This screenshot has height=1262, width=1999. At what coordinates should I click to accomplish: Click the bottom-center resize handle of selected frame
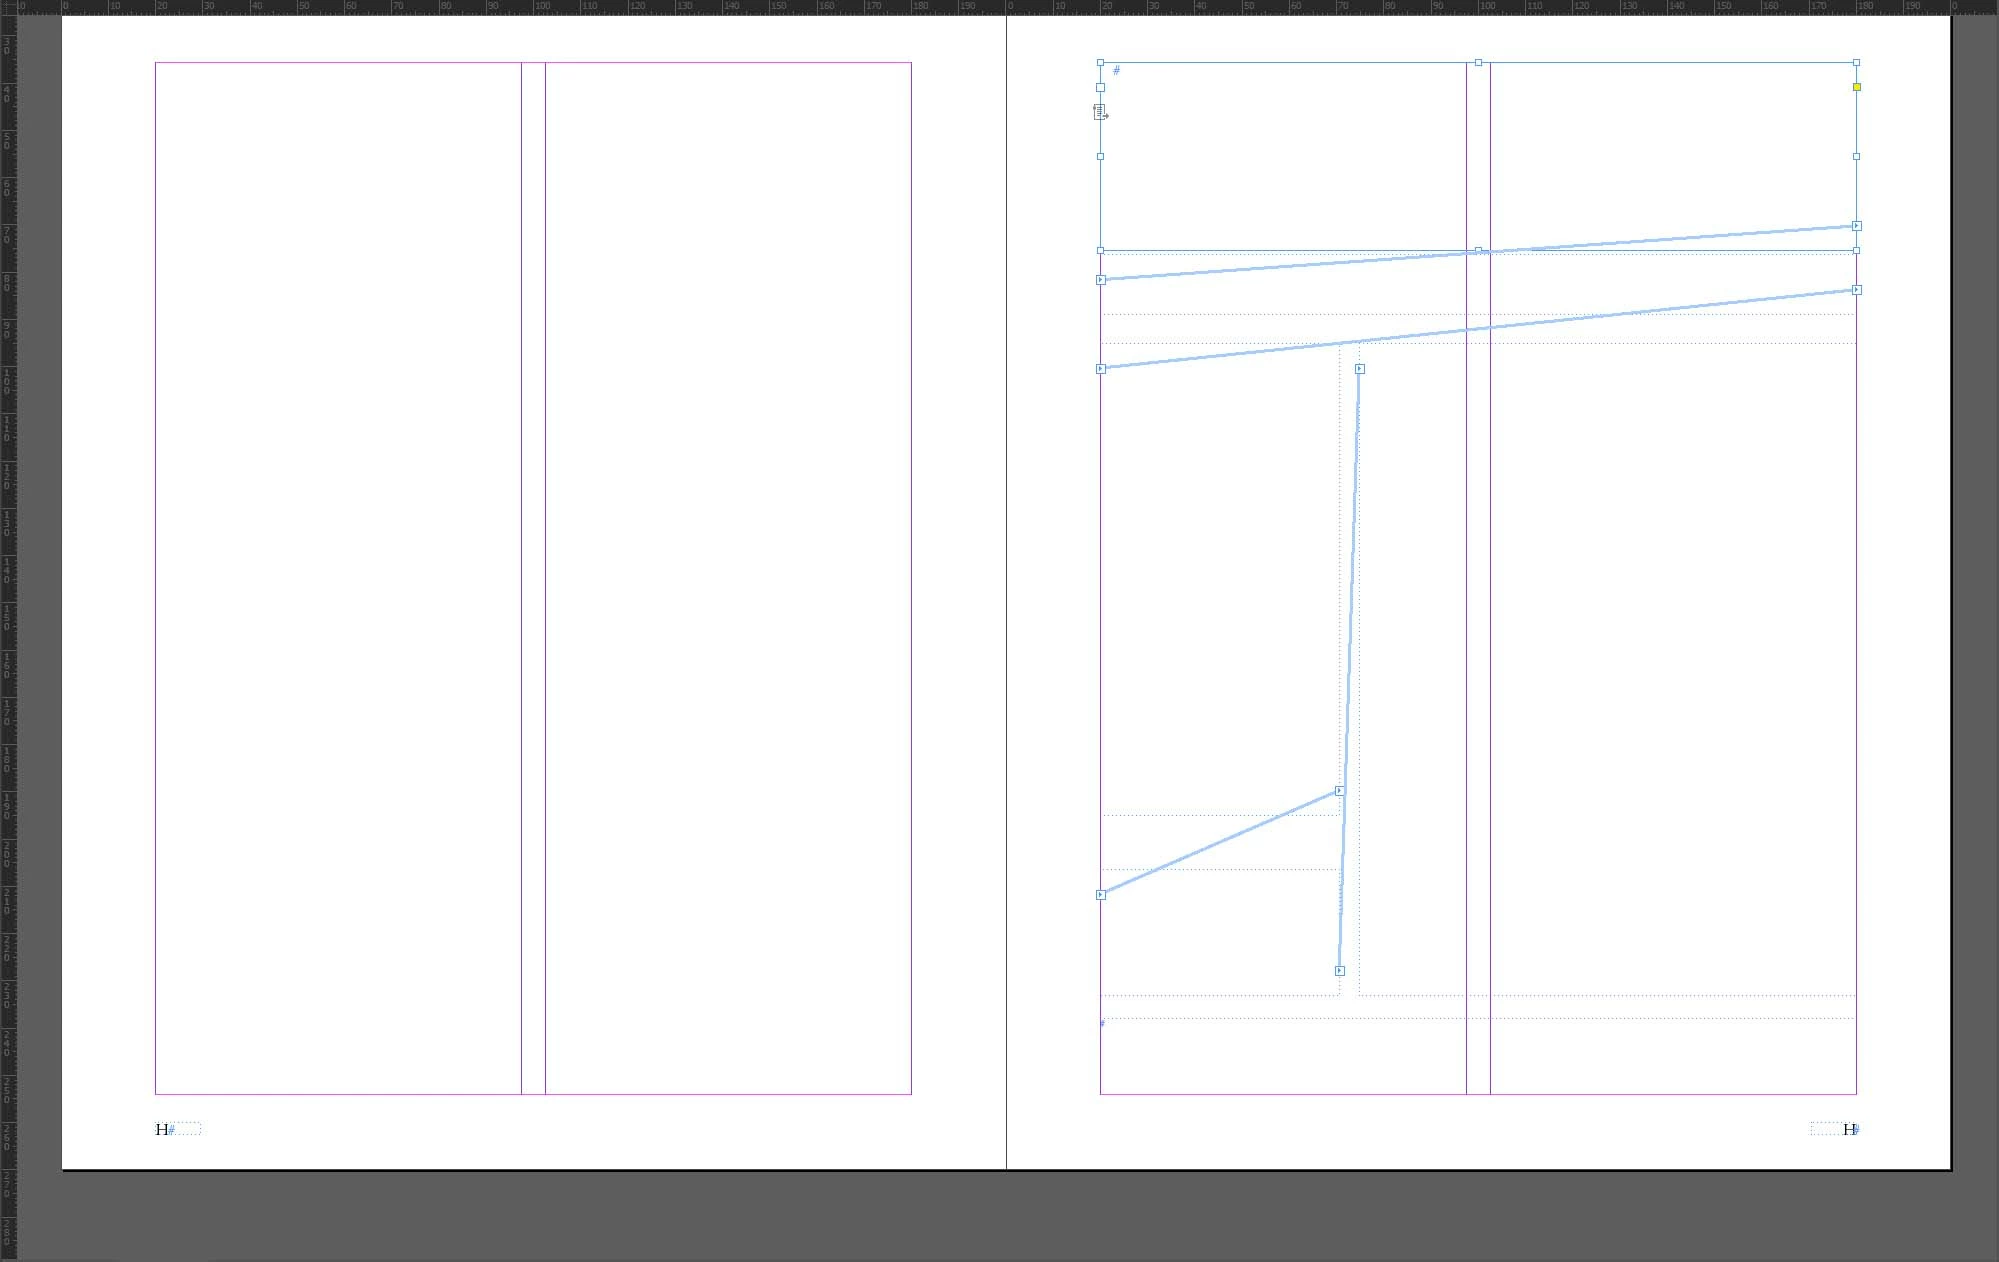pos(1478,251)
